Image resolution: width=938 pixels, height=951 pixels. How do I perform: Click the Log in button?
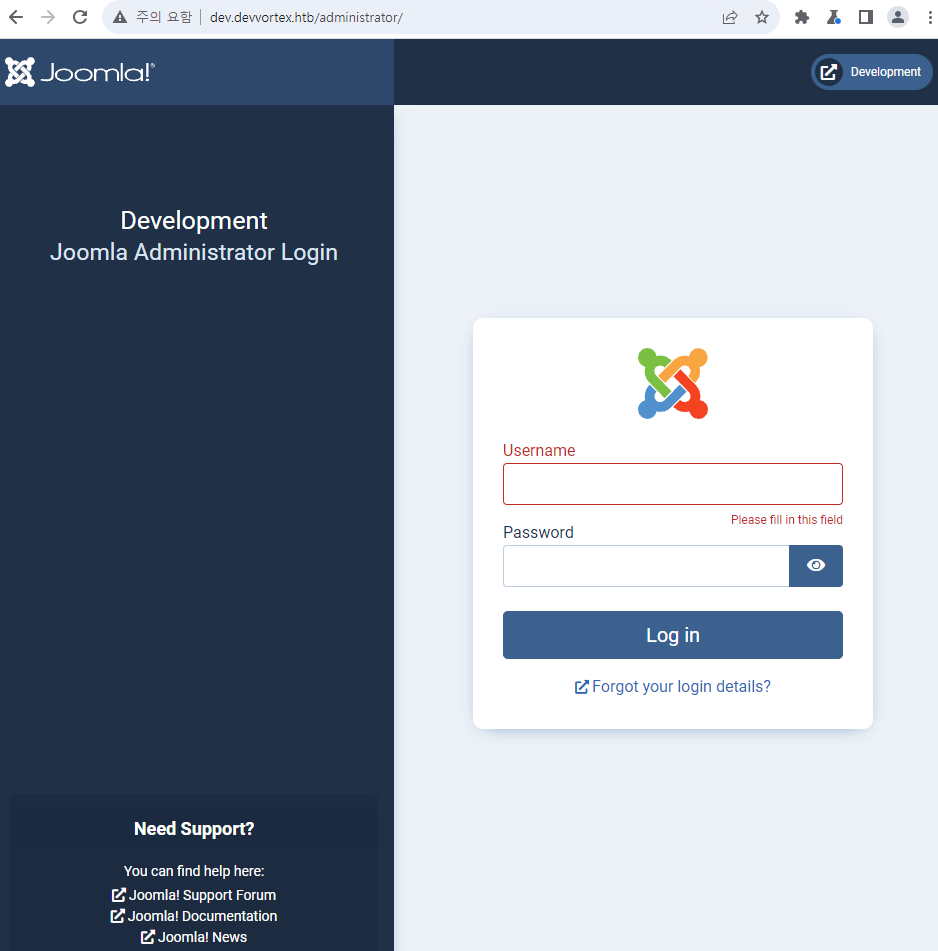tap(672, 635)
